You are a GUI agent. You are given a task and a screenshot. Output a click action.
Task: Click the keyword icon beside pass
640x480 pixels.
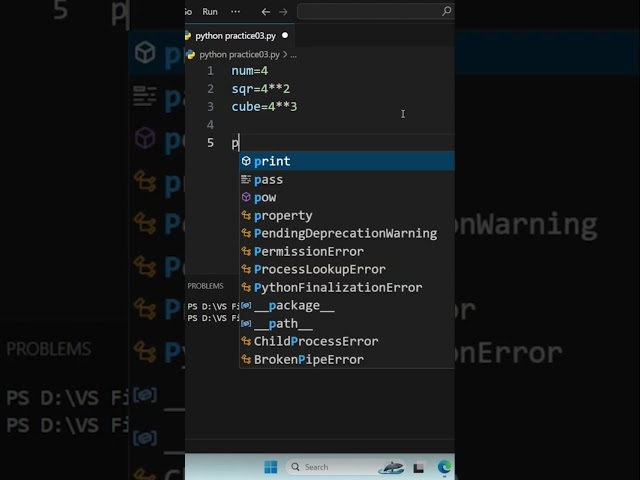(246, 179)
